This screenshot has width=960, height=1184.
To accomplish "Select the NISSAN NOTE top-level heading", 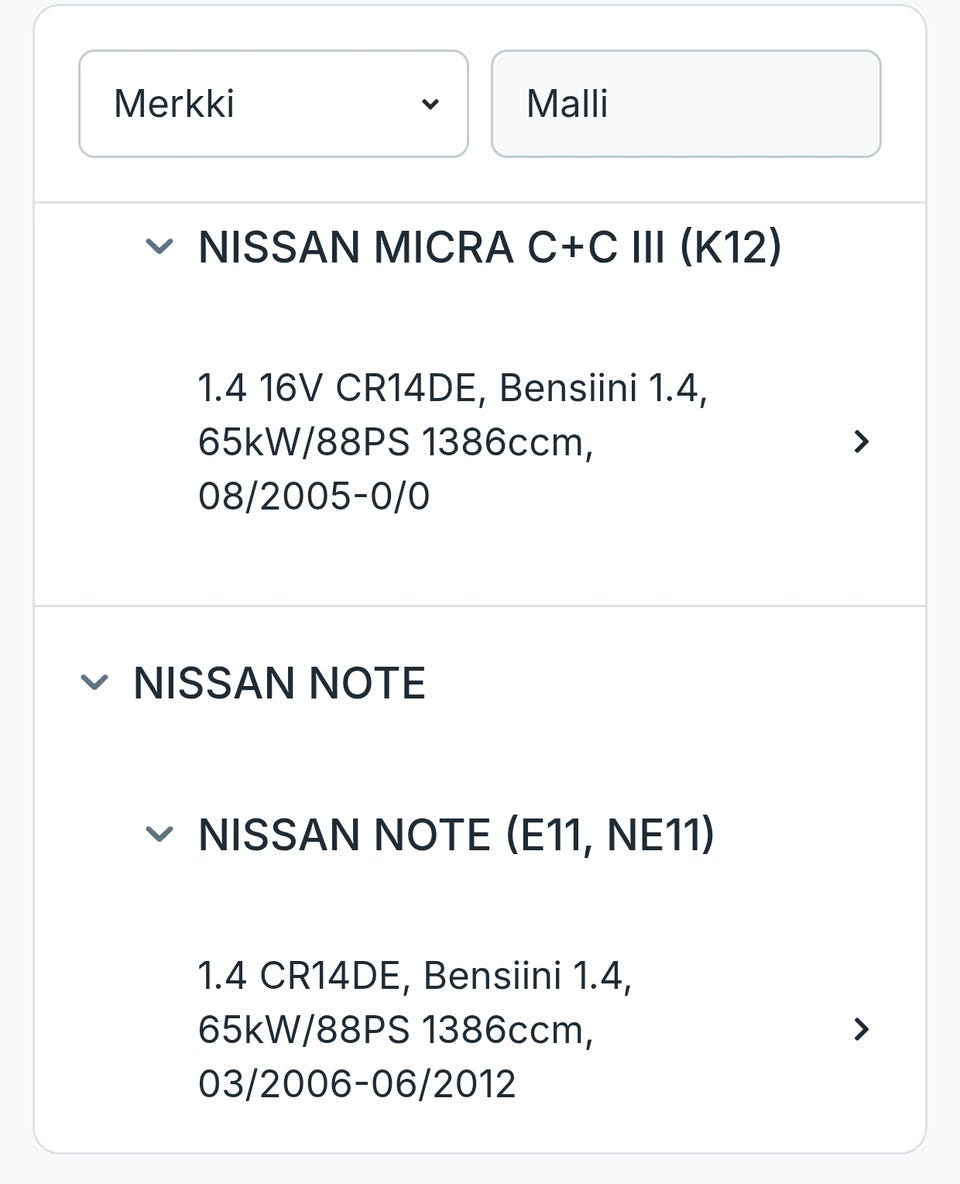I will click(279, 684).
